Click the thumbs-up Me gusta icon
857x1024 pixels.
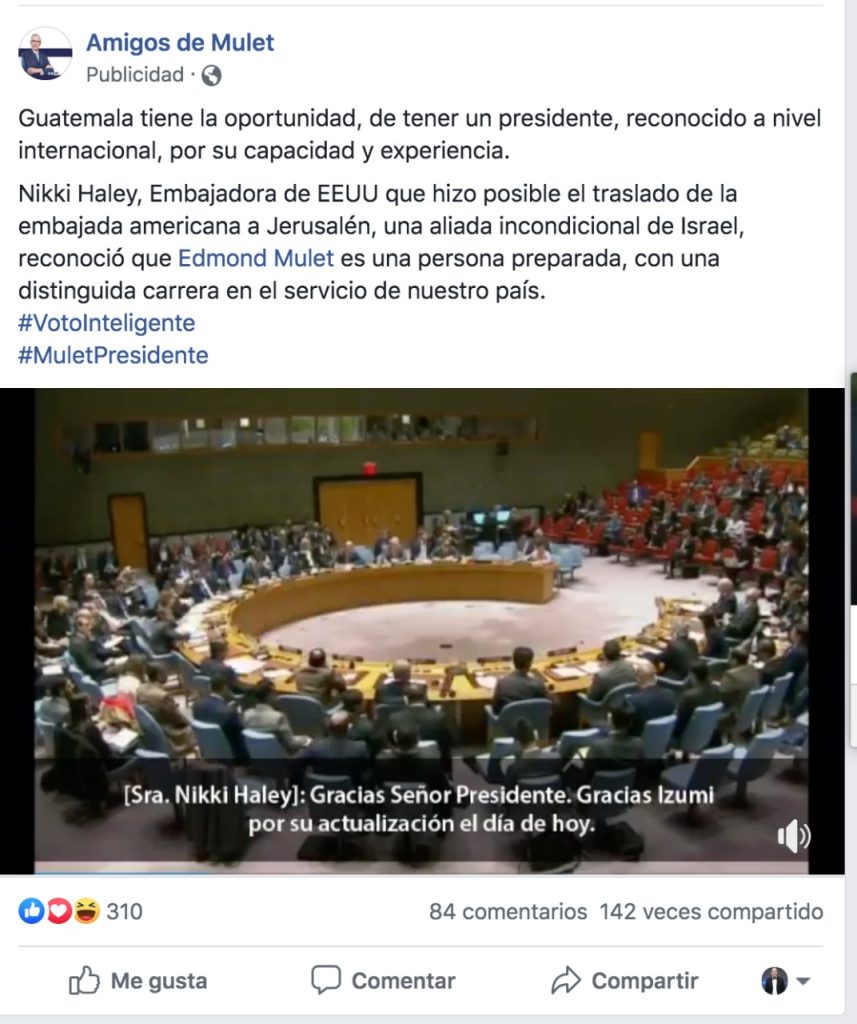(84, 980)
